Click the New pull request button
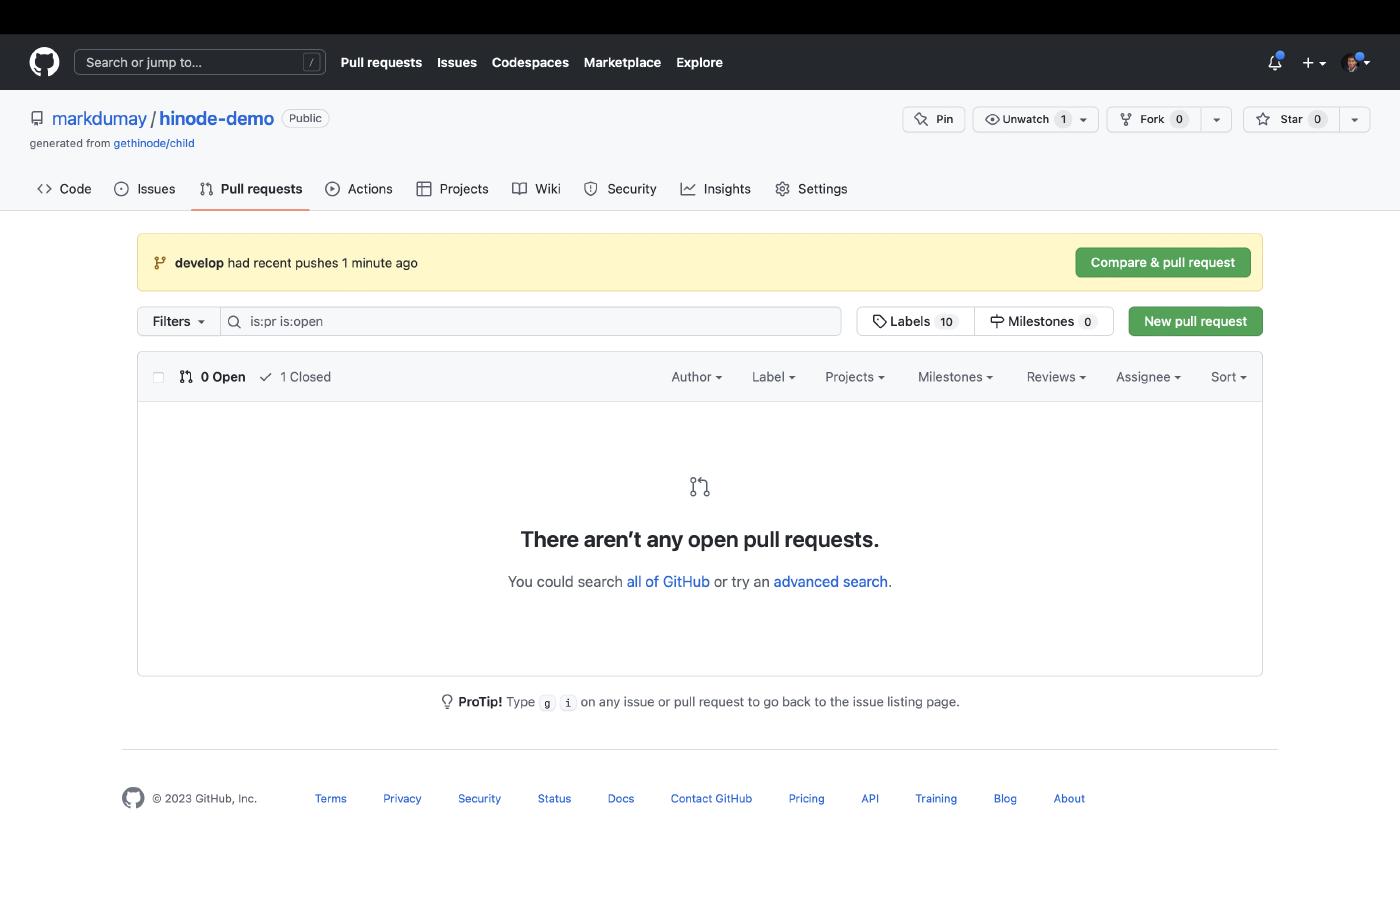This screenshot has width=1400, height=909. click(x=1195, y=321)
